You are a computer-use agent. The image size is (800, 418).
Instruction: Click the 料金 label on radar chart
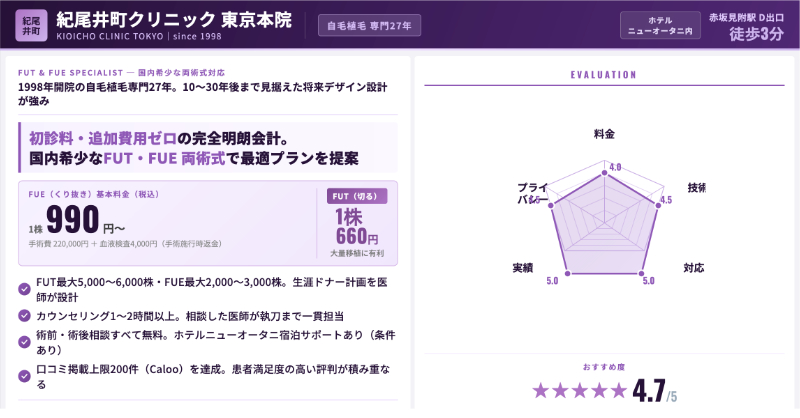(x=604, y=133)
